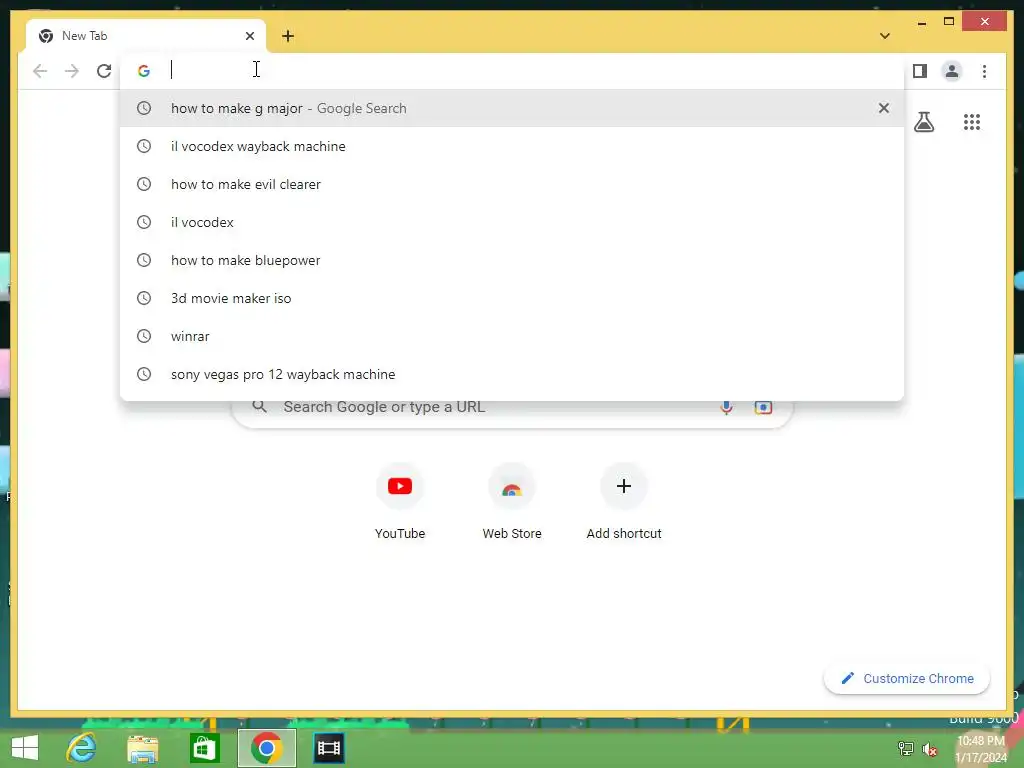Open the Google apps grid

click(x=972, y=121)
